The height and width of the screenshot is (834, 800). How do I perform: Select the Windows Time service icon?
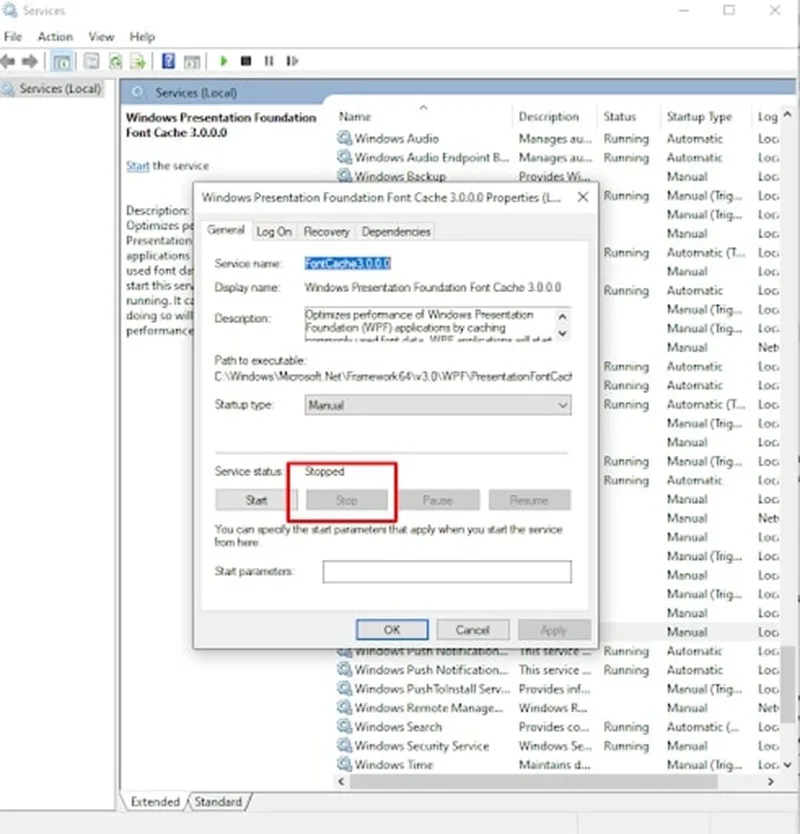click(345, 765)
